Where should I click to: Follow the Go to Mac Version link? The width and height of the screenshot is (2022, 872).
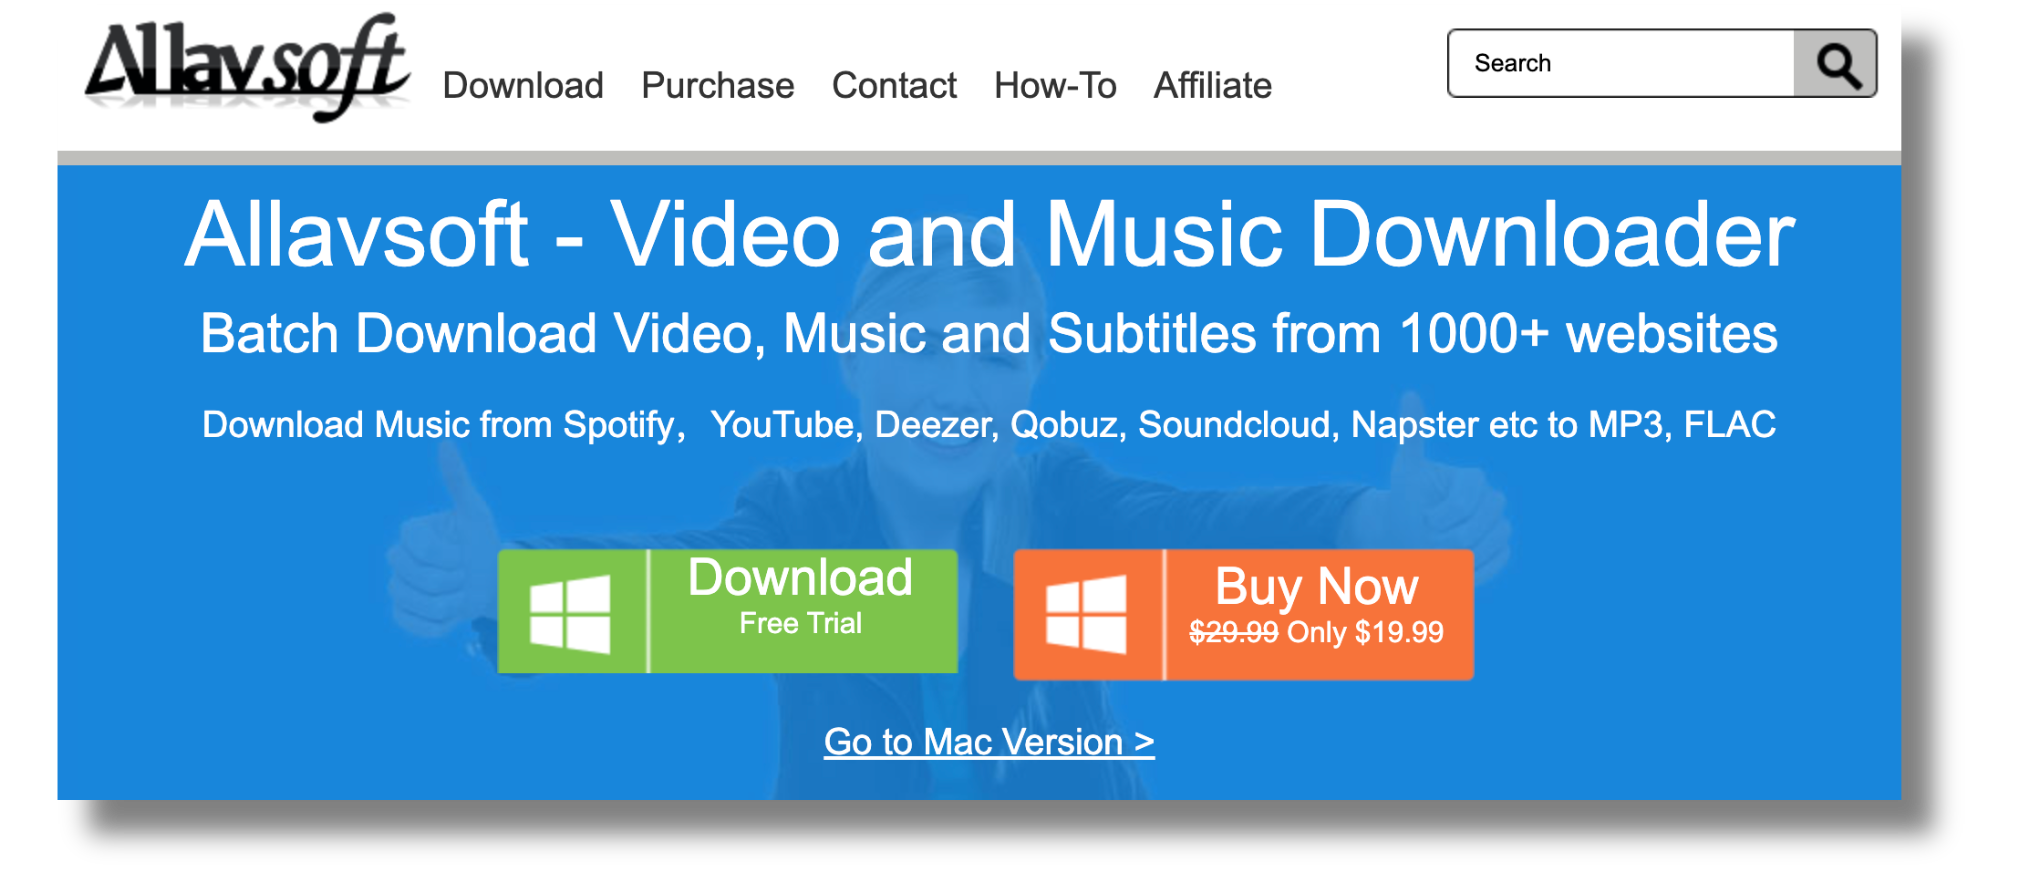(989, 742)
